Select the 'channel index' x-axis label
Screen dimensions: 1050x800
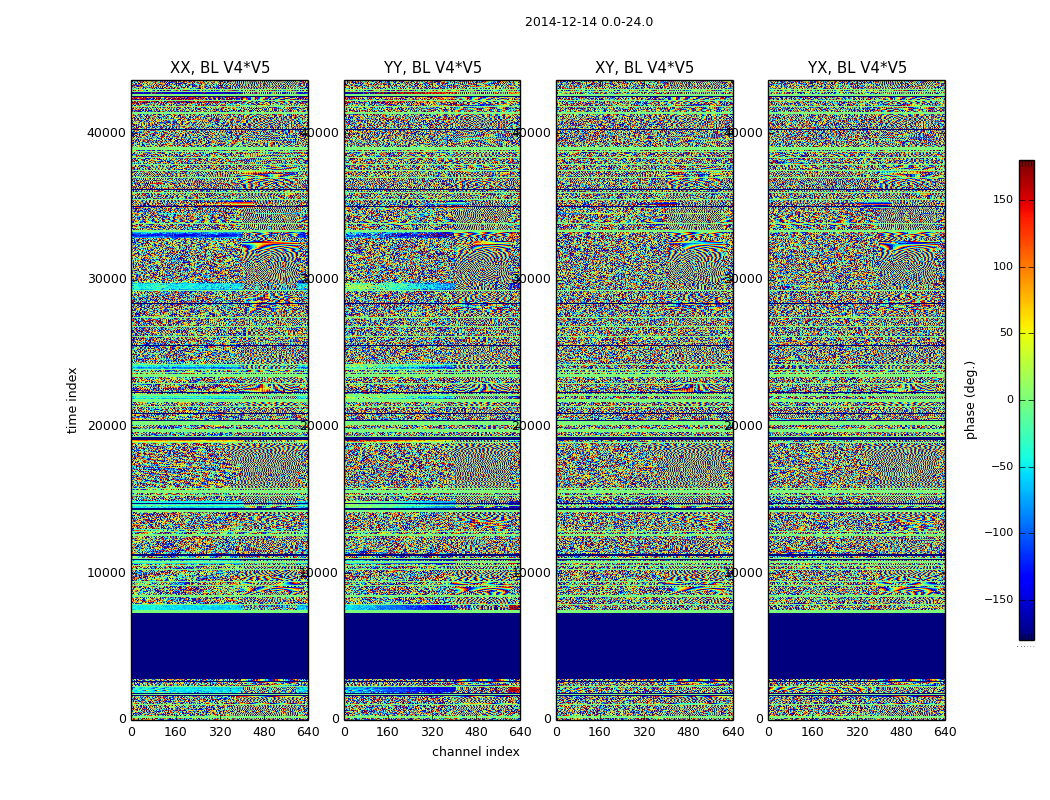[x=475, y=752]
